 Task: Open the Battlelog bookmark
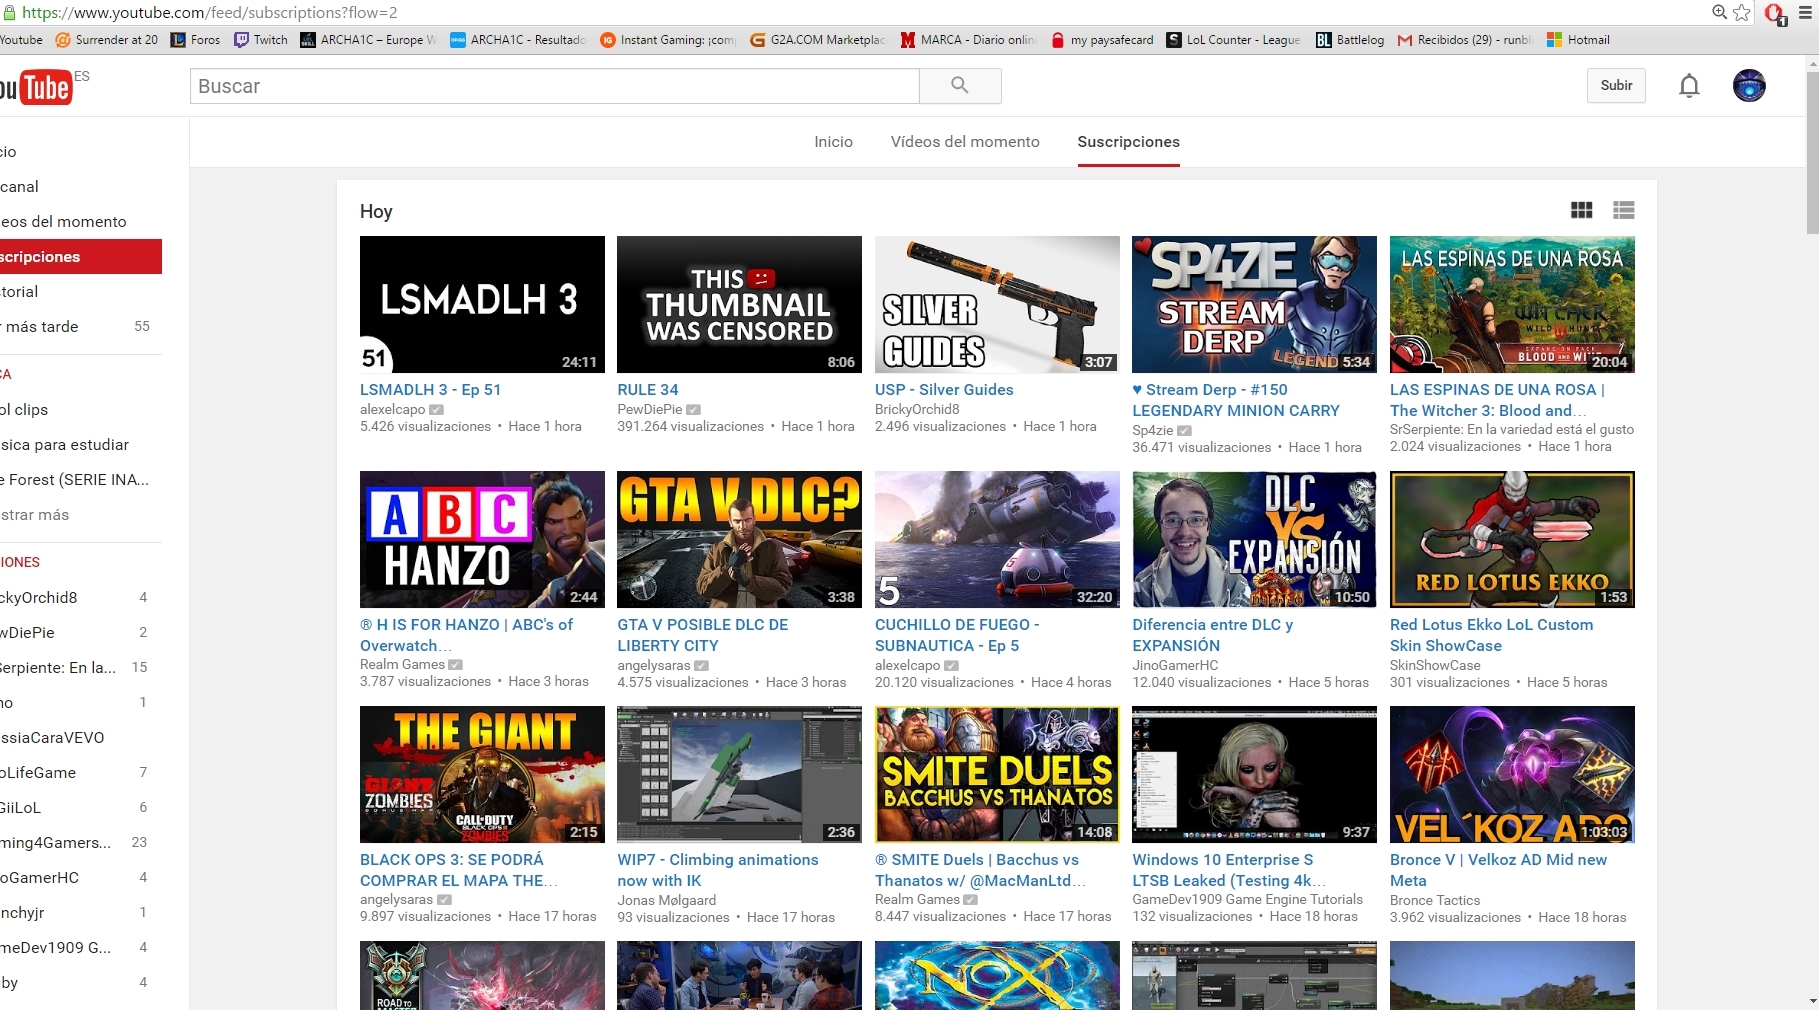[x=1350, y=40]
